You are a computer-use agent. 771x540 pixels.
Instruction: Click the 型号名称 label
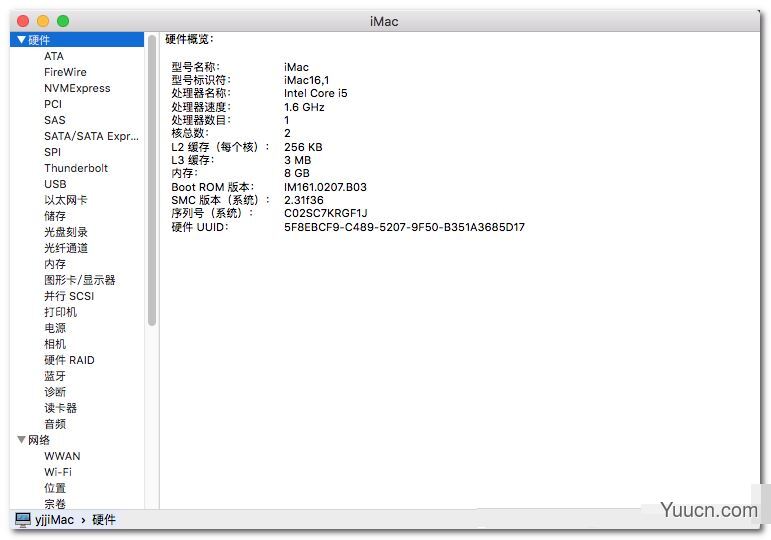point(195,67)
